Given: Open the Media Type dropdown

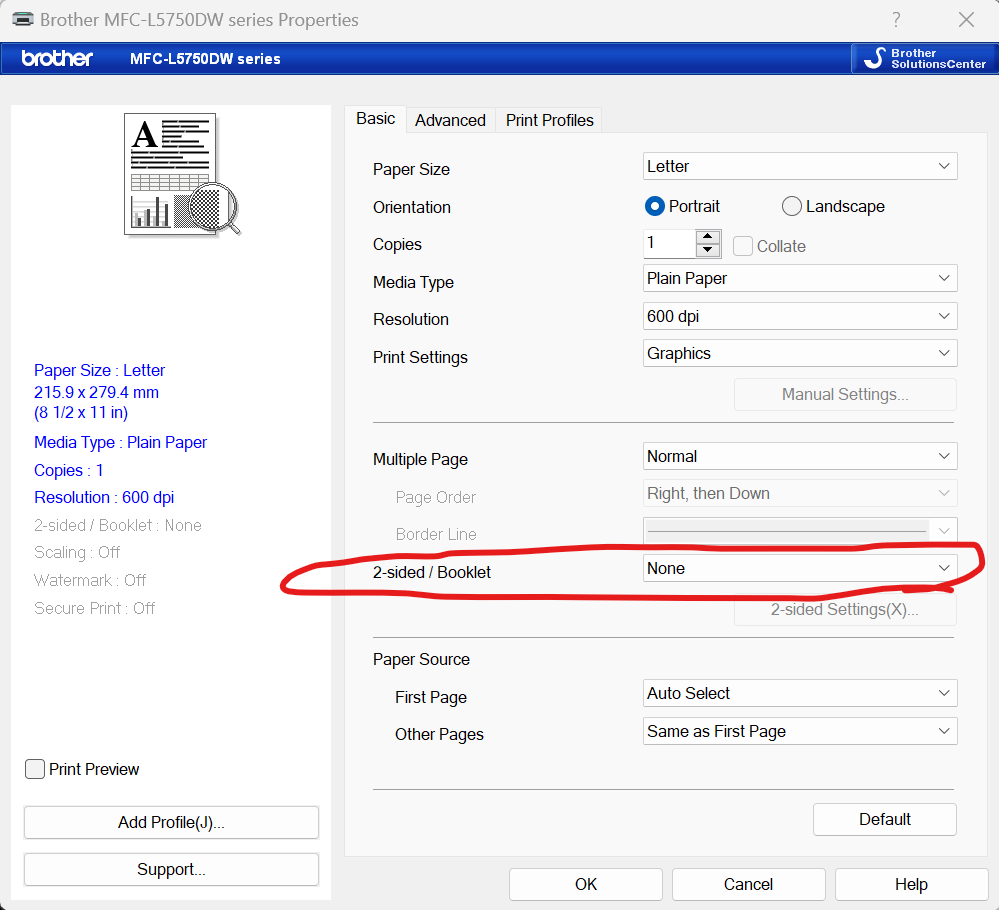Looking at the screenshot, I should (800, 278).
